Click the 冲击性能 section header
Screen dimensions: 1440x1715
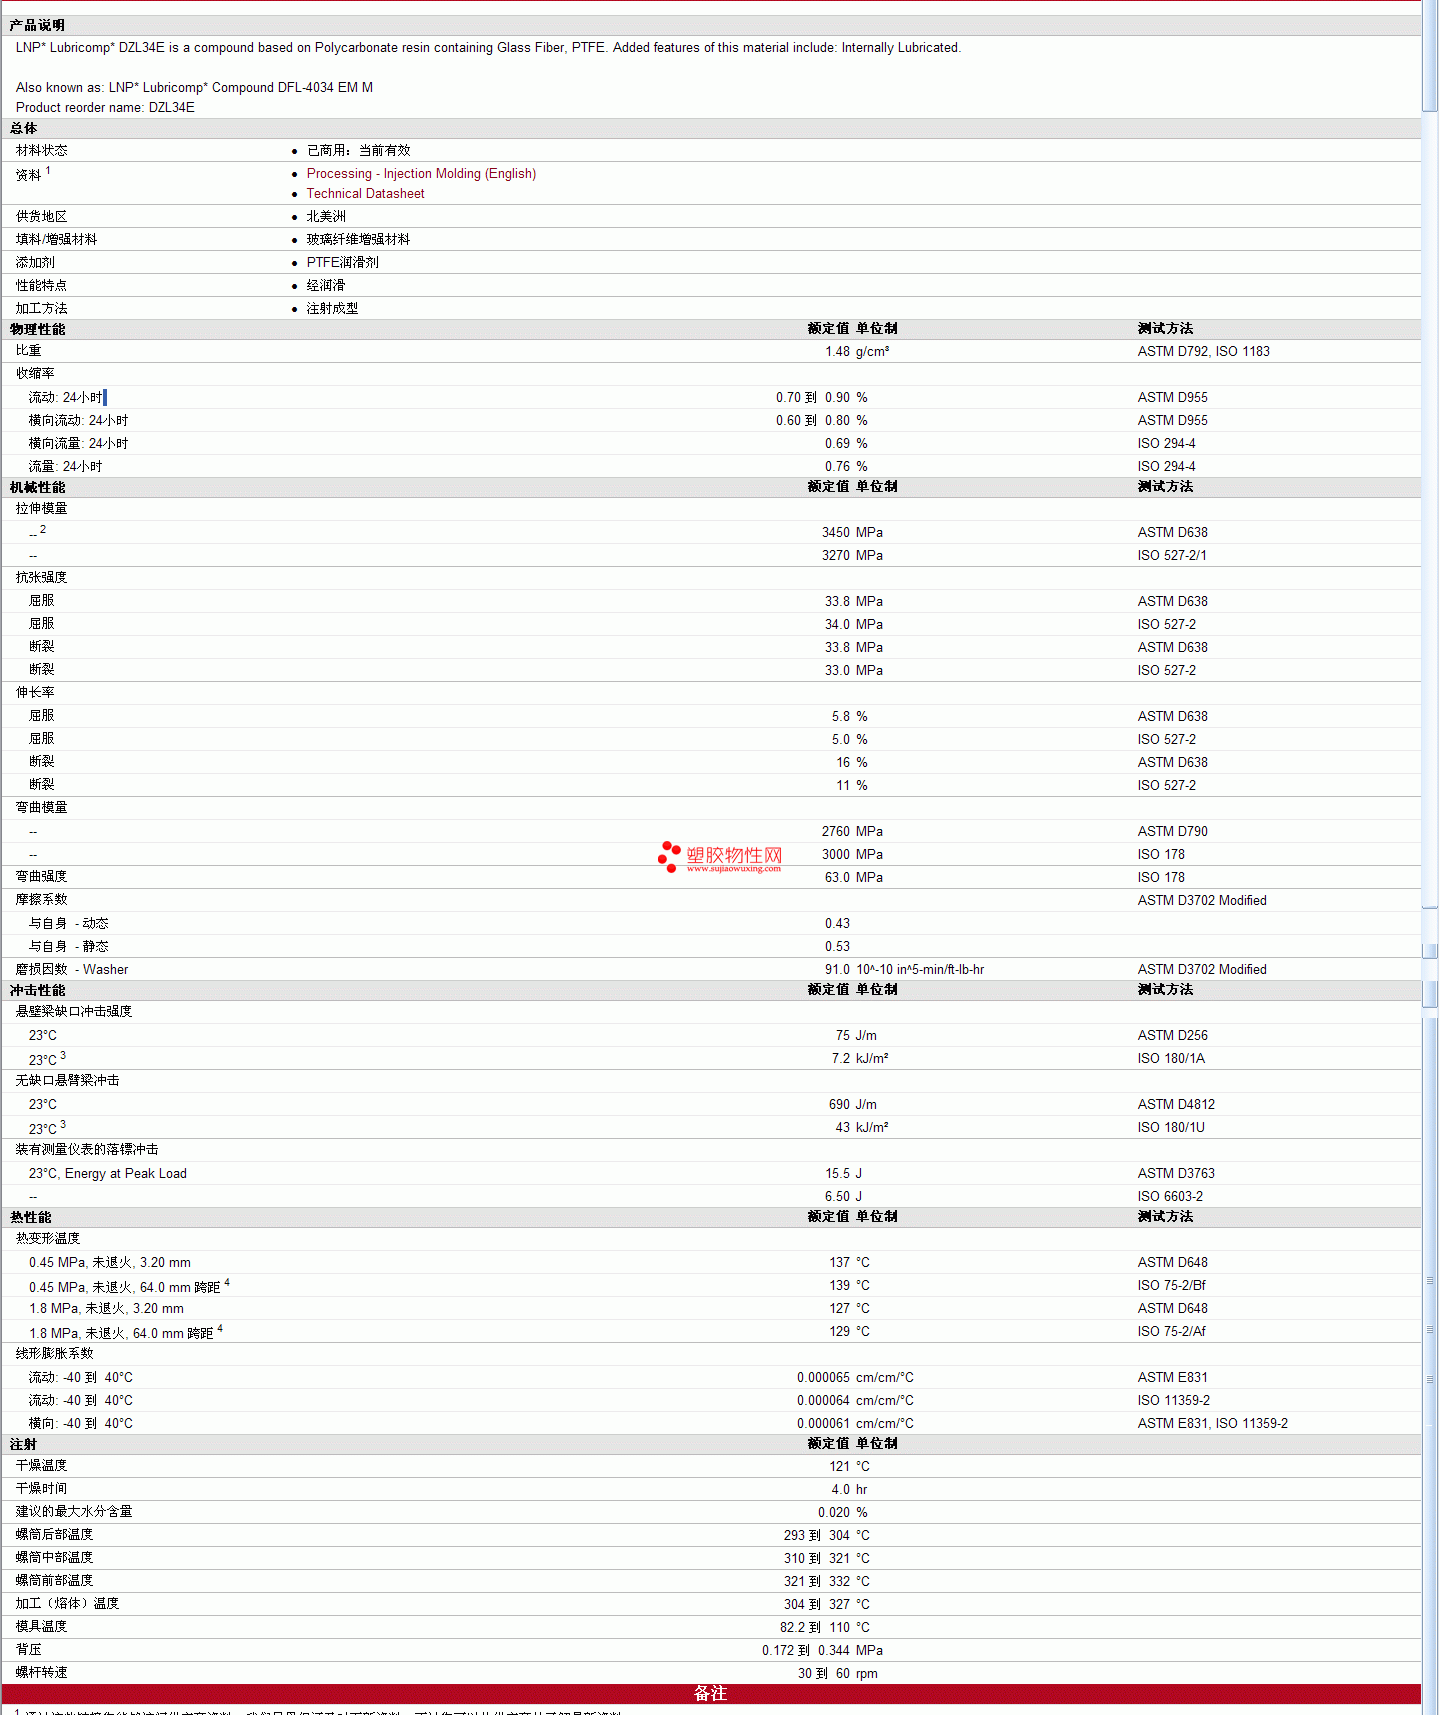pyautogui.click(x=37, y=991)
